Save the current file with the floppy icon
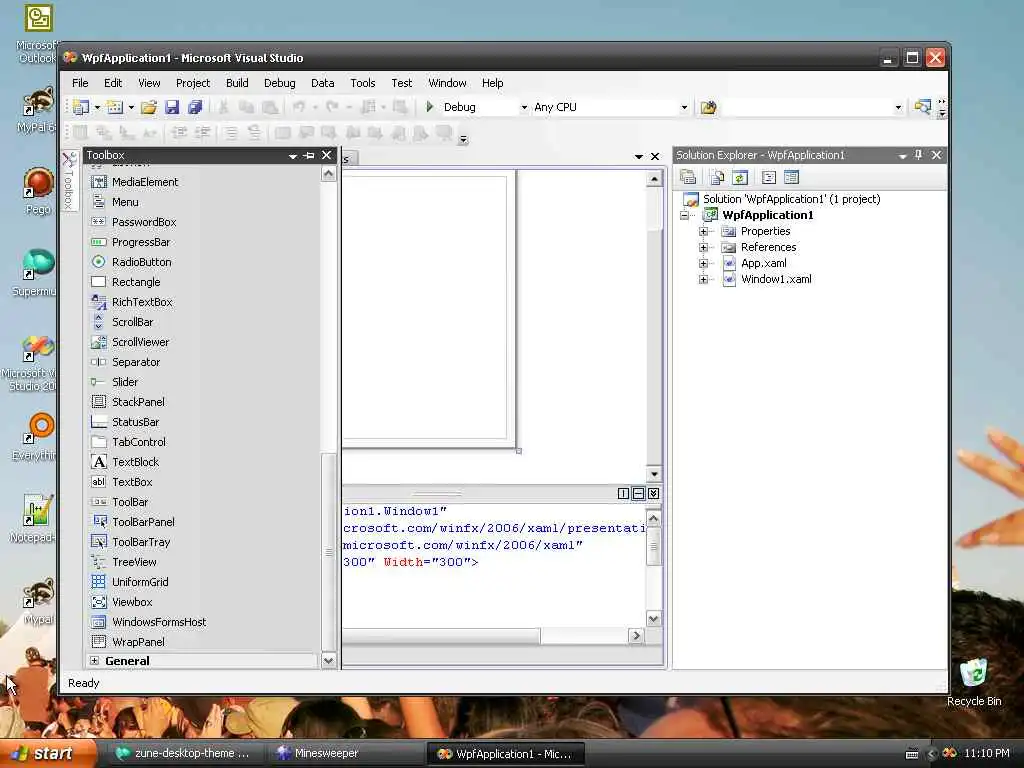Screen dimensions: 1024x768 pyautogui.click(x=172, y=107)
